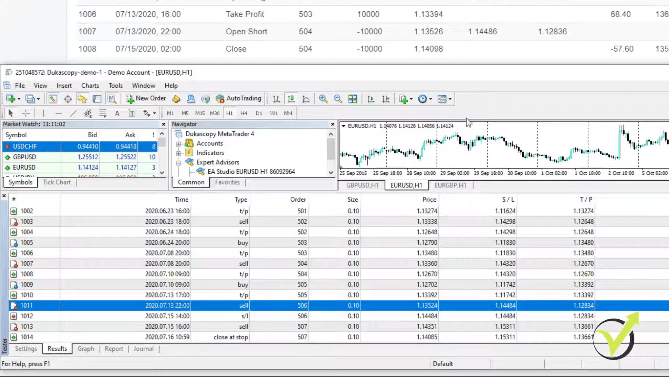Switch to the tester Graph tab
Image resolution: width=669 pixels, height=377 pixels.
point(86,348)
